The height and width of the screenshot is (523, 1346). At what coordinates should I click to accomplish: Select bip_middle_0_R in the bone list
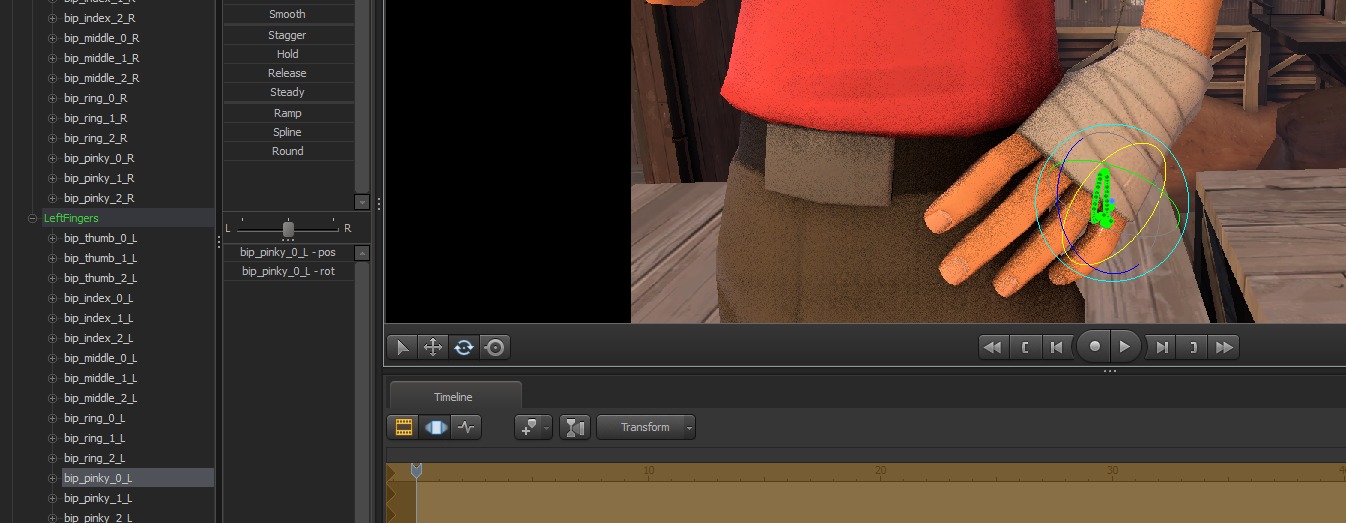(101, 38)
